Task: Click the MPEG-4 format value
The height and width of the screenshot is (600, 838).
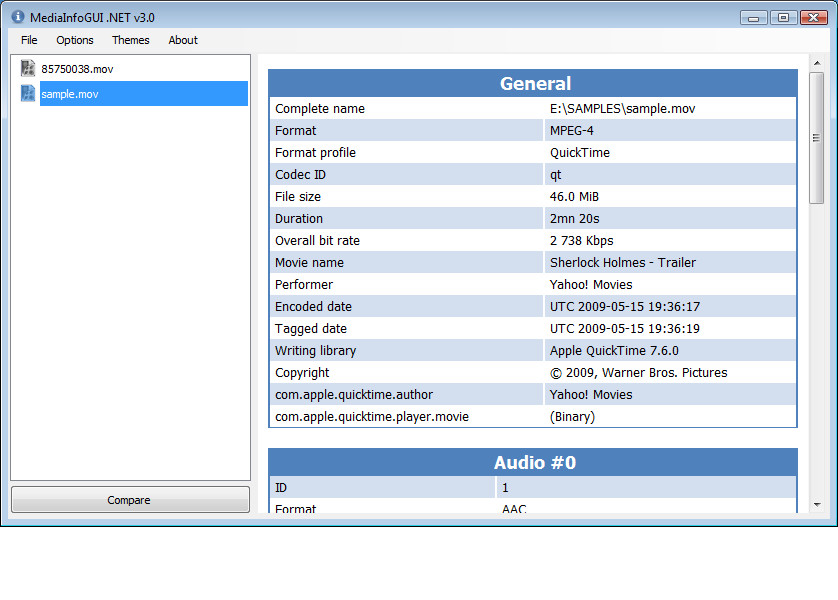Action: [x=571, y=130]
